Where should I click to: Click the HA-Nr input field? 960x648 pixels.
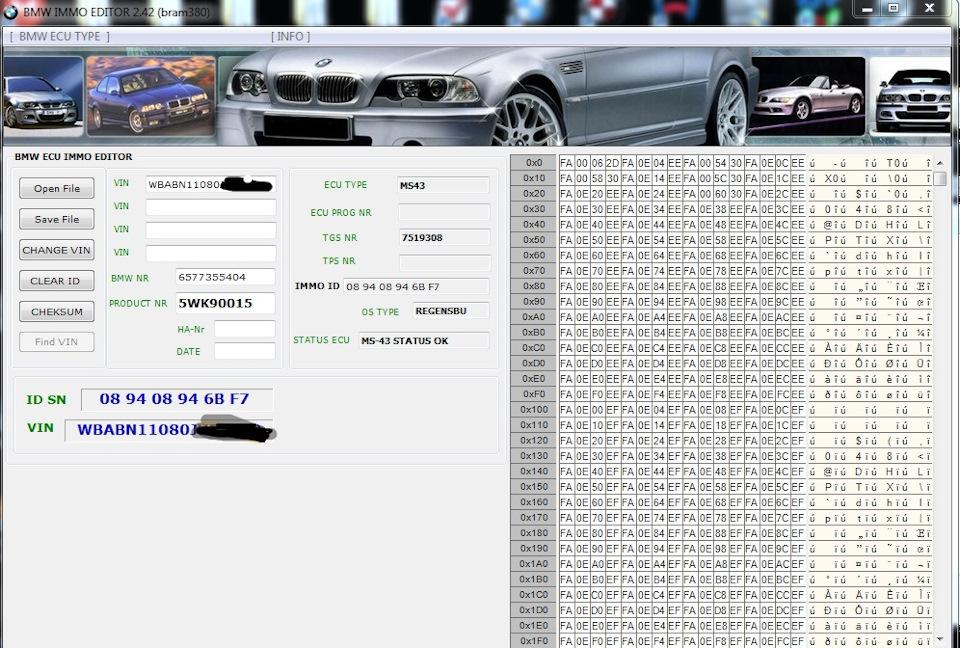coord(244,329)
